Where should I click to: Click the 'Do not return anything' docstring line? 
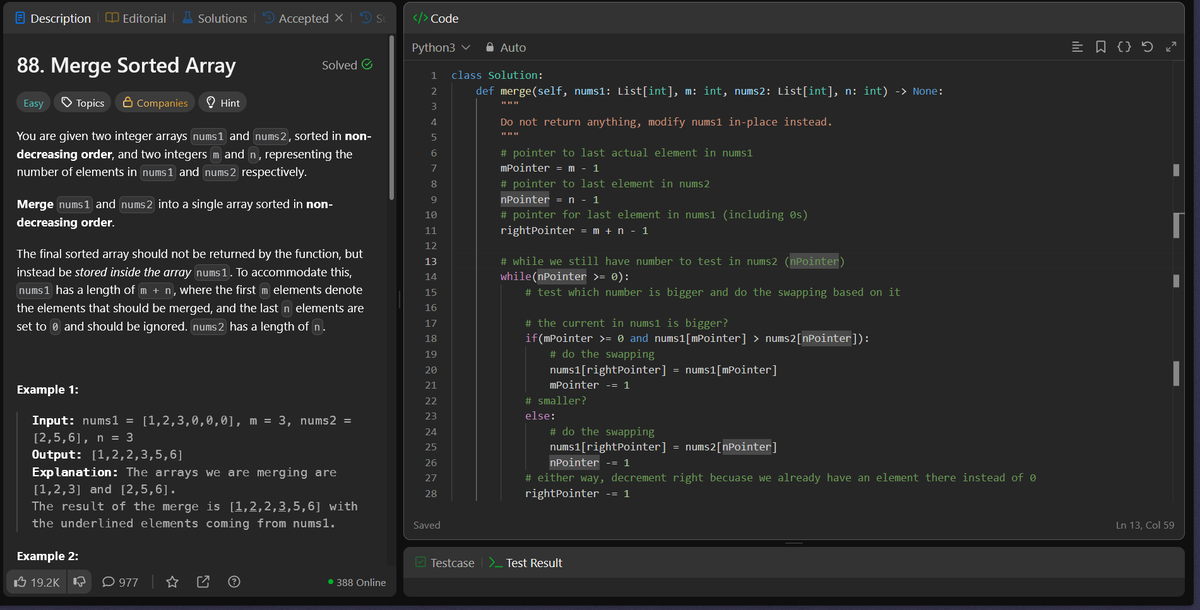[x=666, y=122]
